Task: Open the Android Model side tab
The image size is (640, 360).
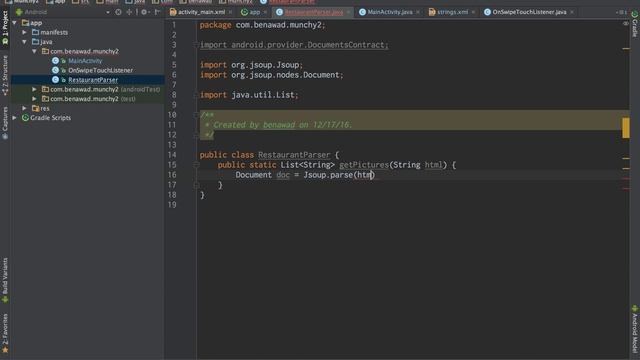Action: click(635, 329)
